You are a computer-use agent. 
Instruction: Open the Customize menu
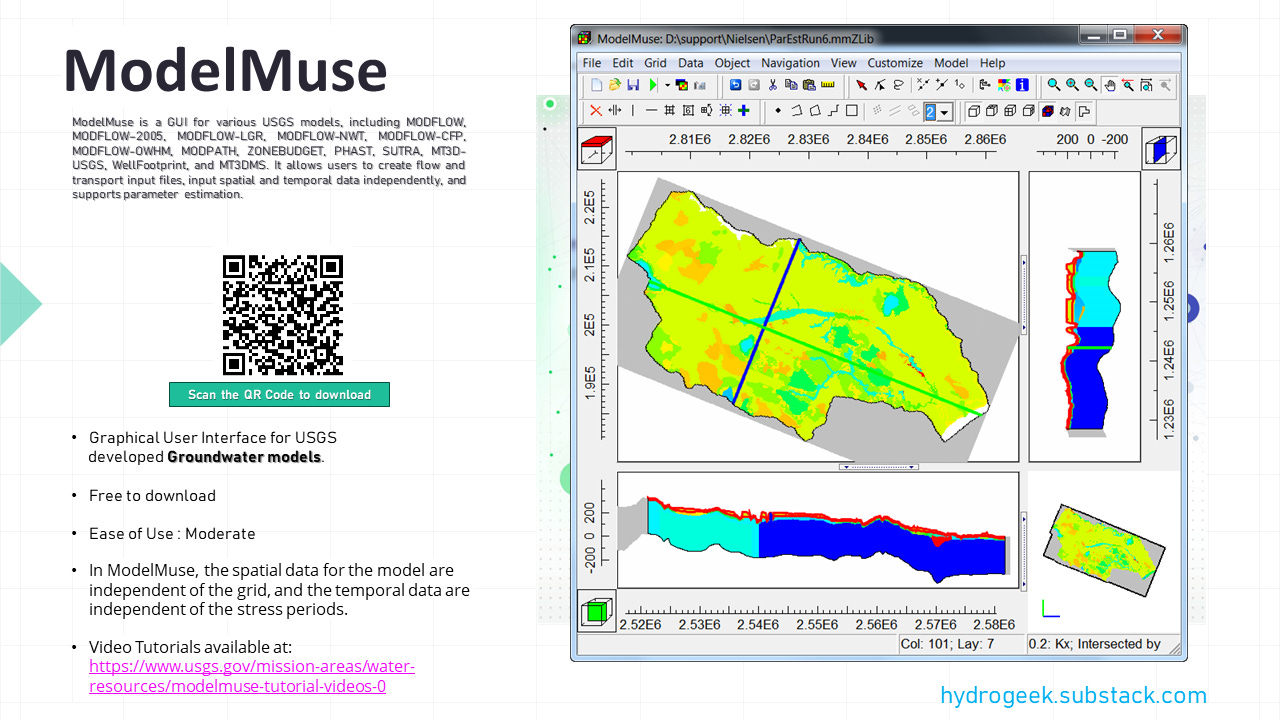(x=896, y=63)
